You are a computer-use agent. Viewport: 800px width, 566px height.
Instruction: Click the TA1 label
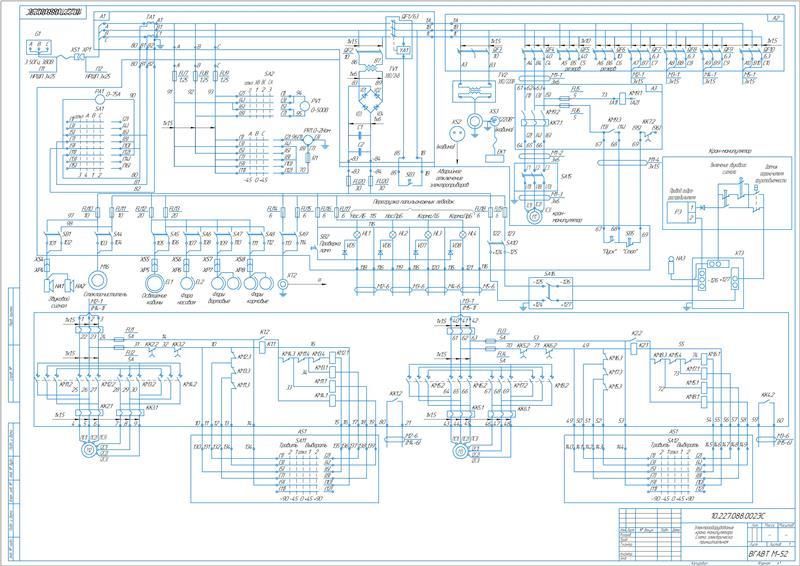(151, 17)
